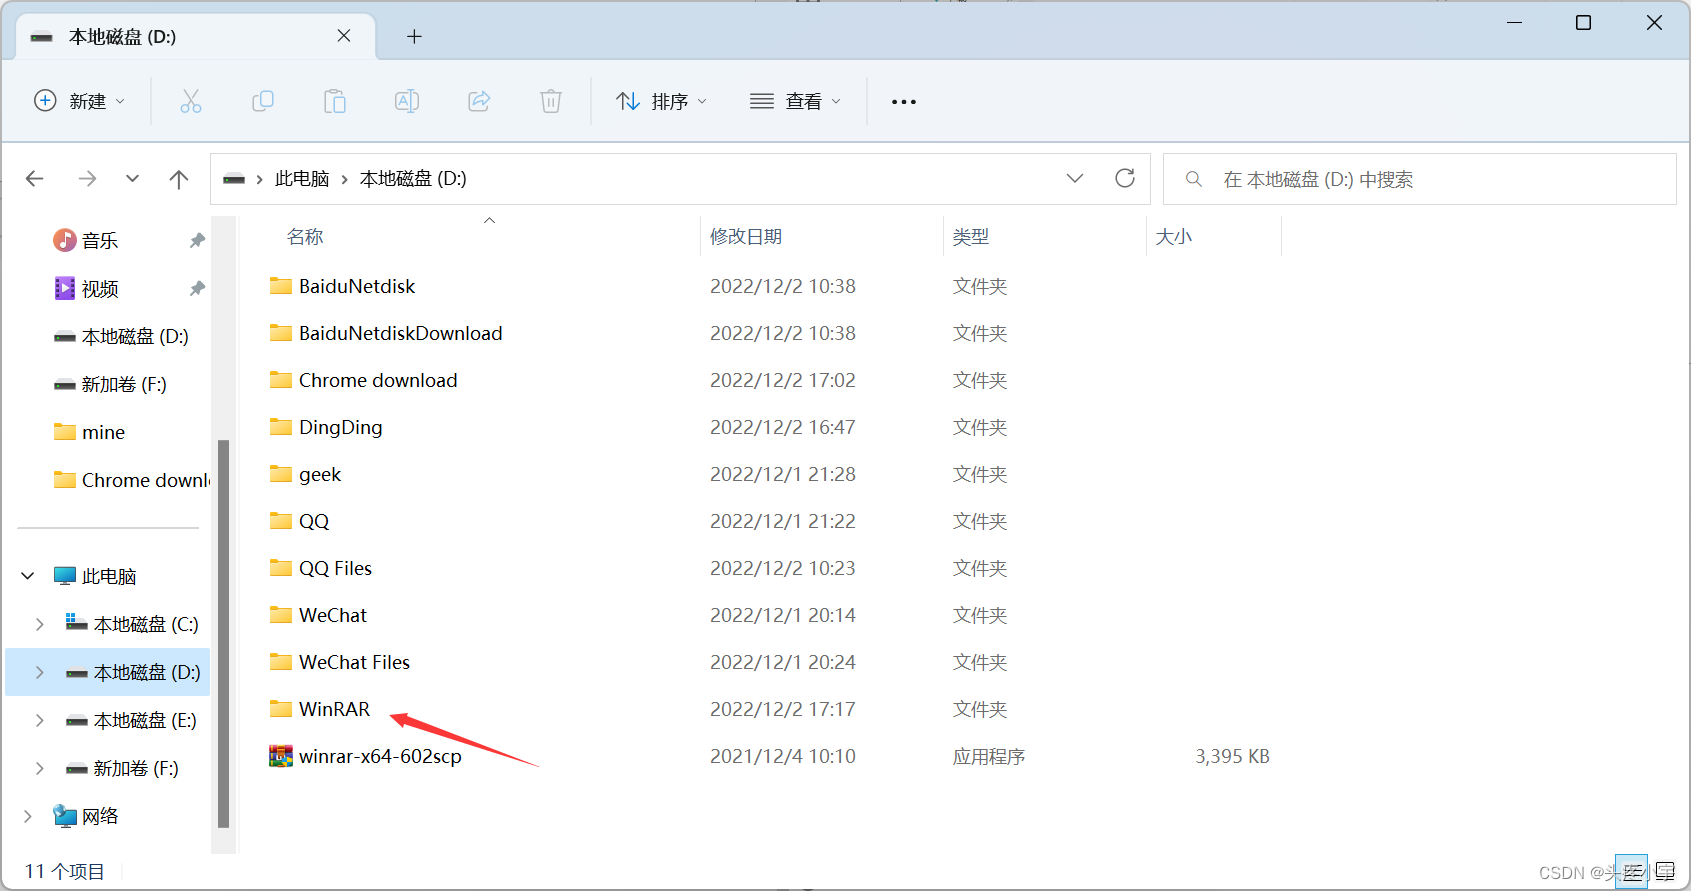The height and width of the screenshot is (891, 1691).
Task: Expand Local Disk (E:) tree node
Action: pyautogui.click(x=40, y=720)
